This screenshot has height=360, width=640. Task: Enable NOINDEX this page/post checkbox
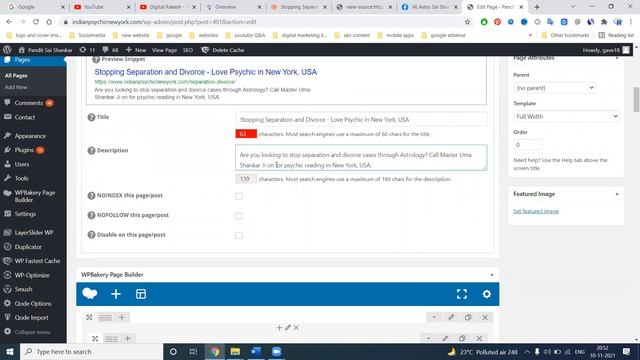tap(239, 196)
